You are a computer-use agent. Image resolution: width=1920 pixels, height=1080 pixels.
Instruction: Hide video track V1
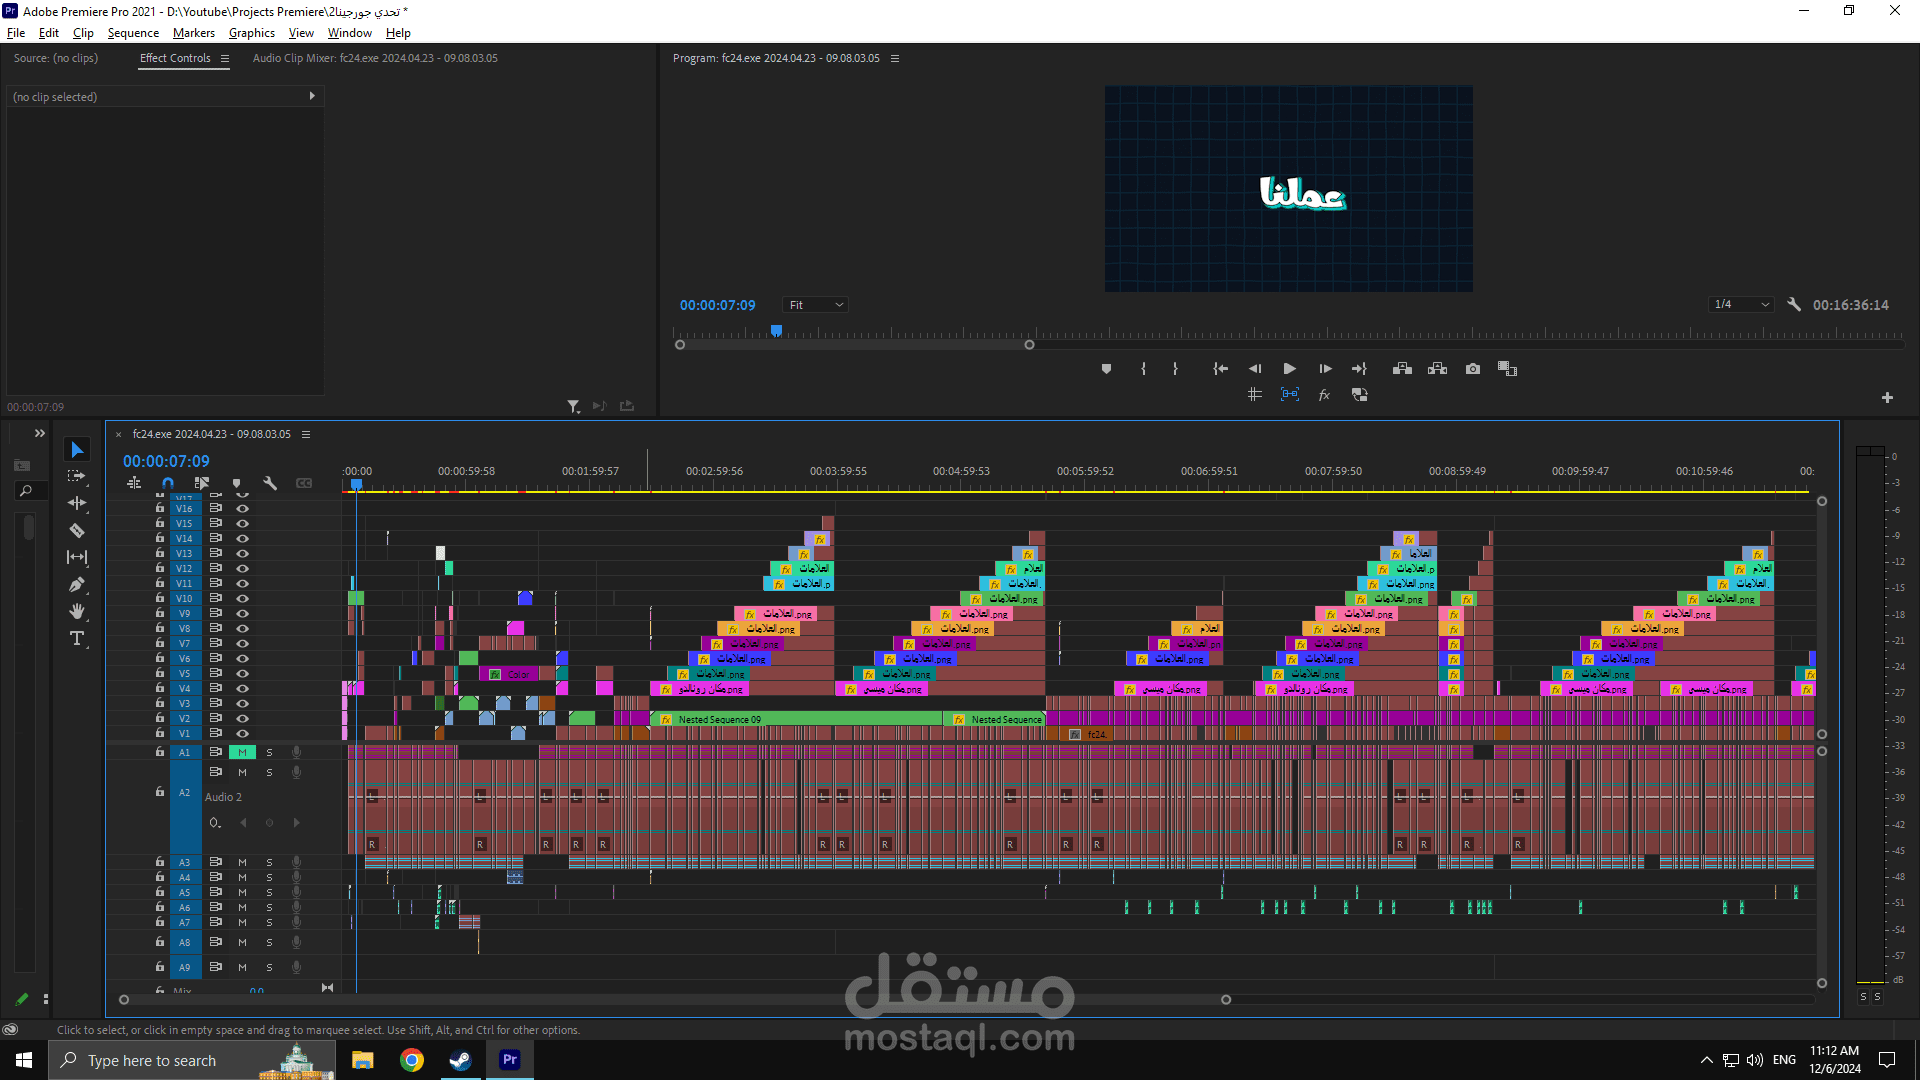coord(242,734)
